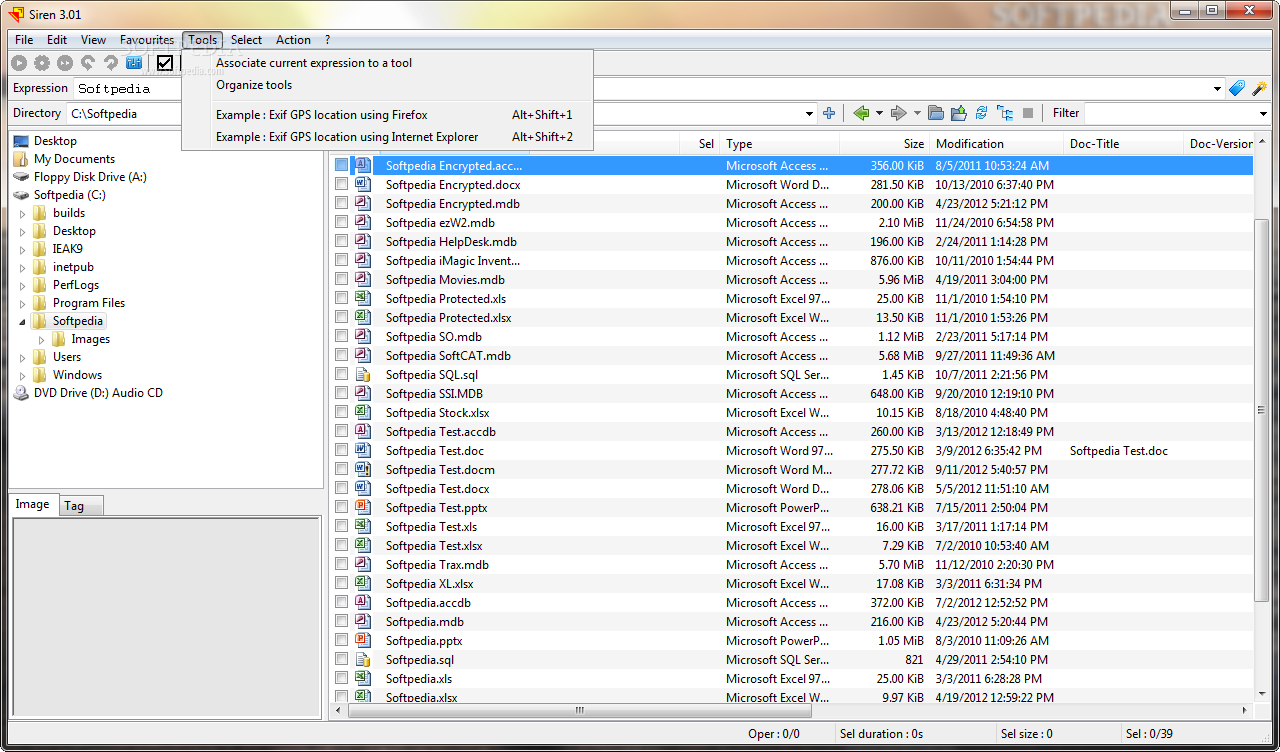Open the back arrow history dropdown
Viewport: 1280px width, 752px height.
pos(879,113)
